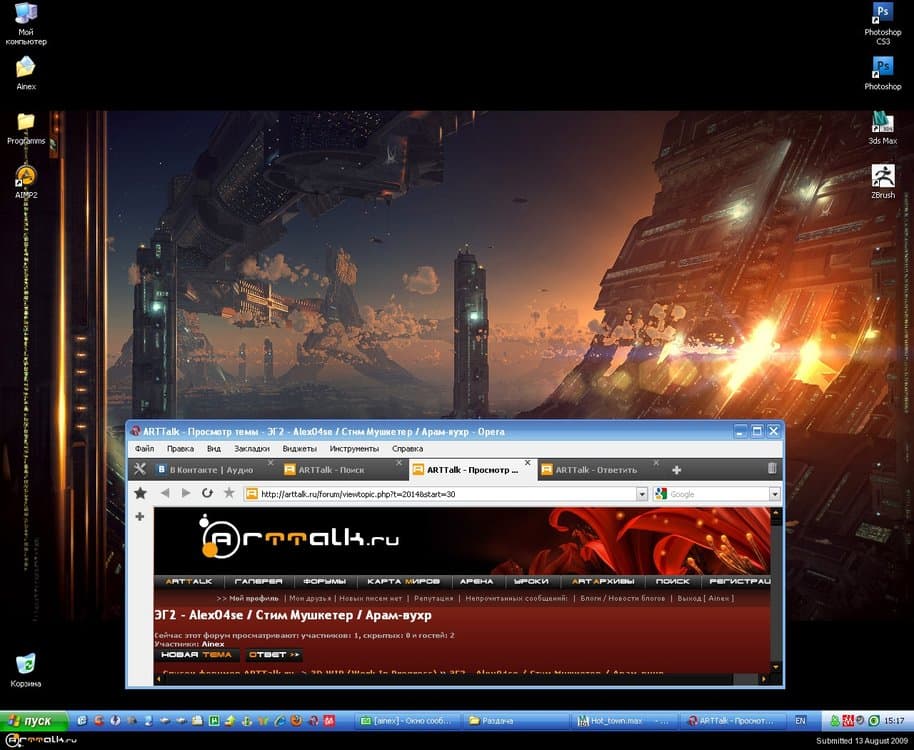Expand the address bar URL dropdown
The image size is (914, 750).
tap(642, 494)
